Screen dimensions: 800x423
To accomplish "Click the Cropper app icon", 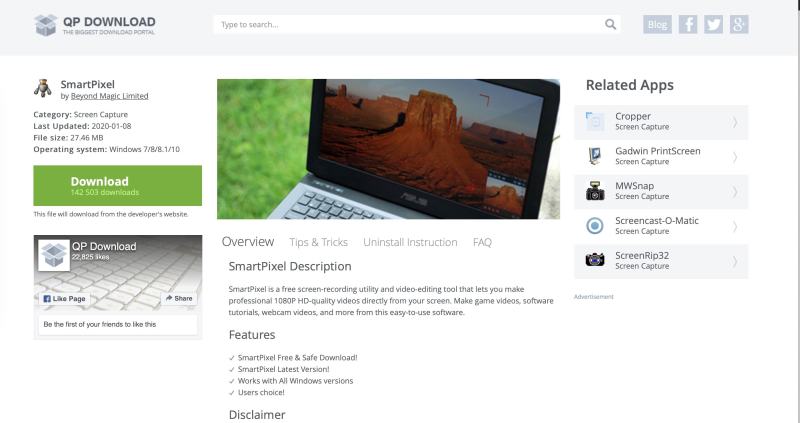I will click(594, 121).
